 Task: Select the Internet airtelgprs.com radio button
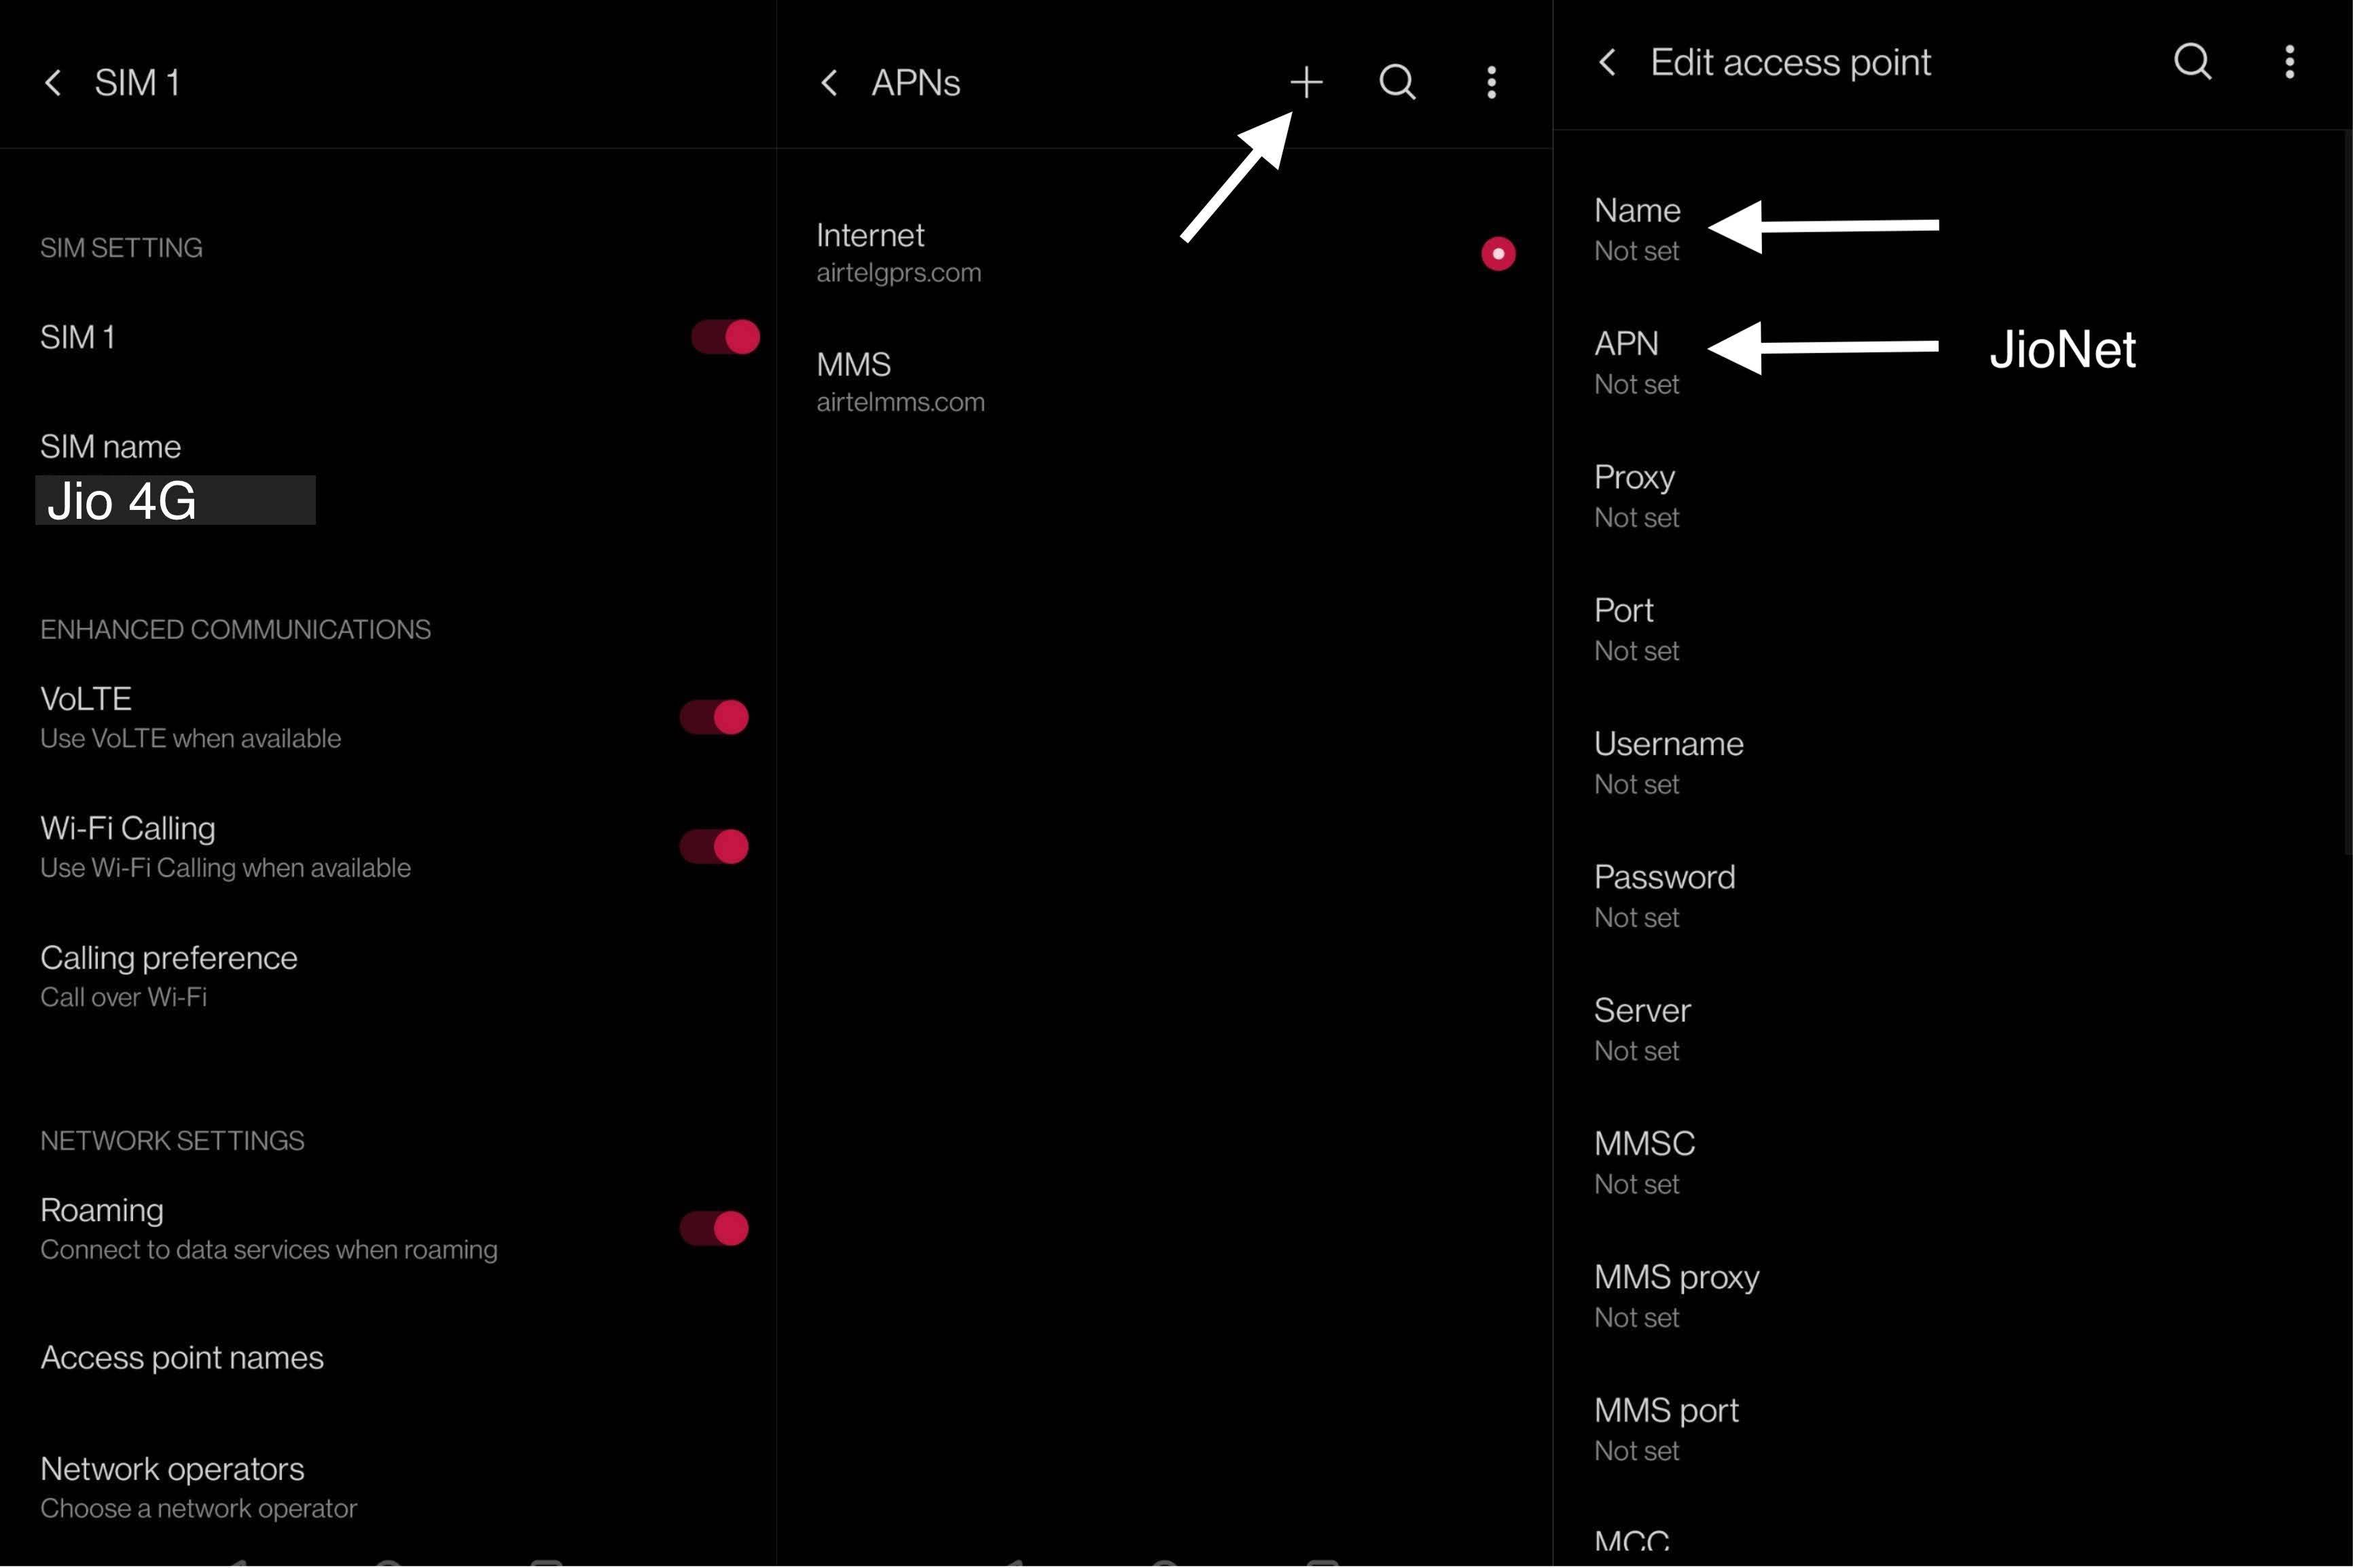[x=1497, y=254]
